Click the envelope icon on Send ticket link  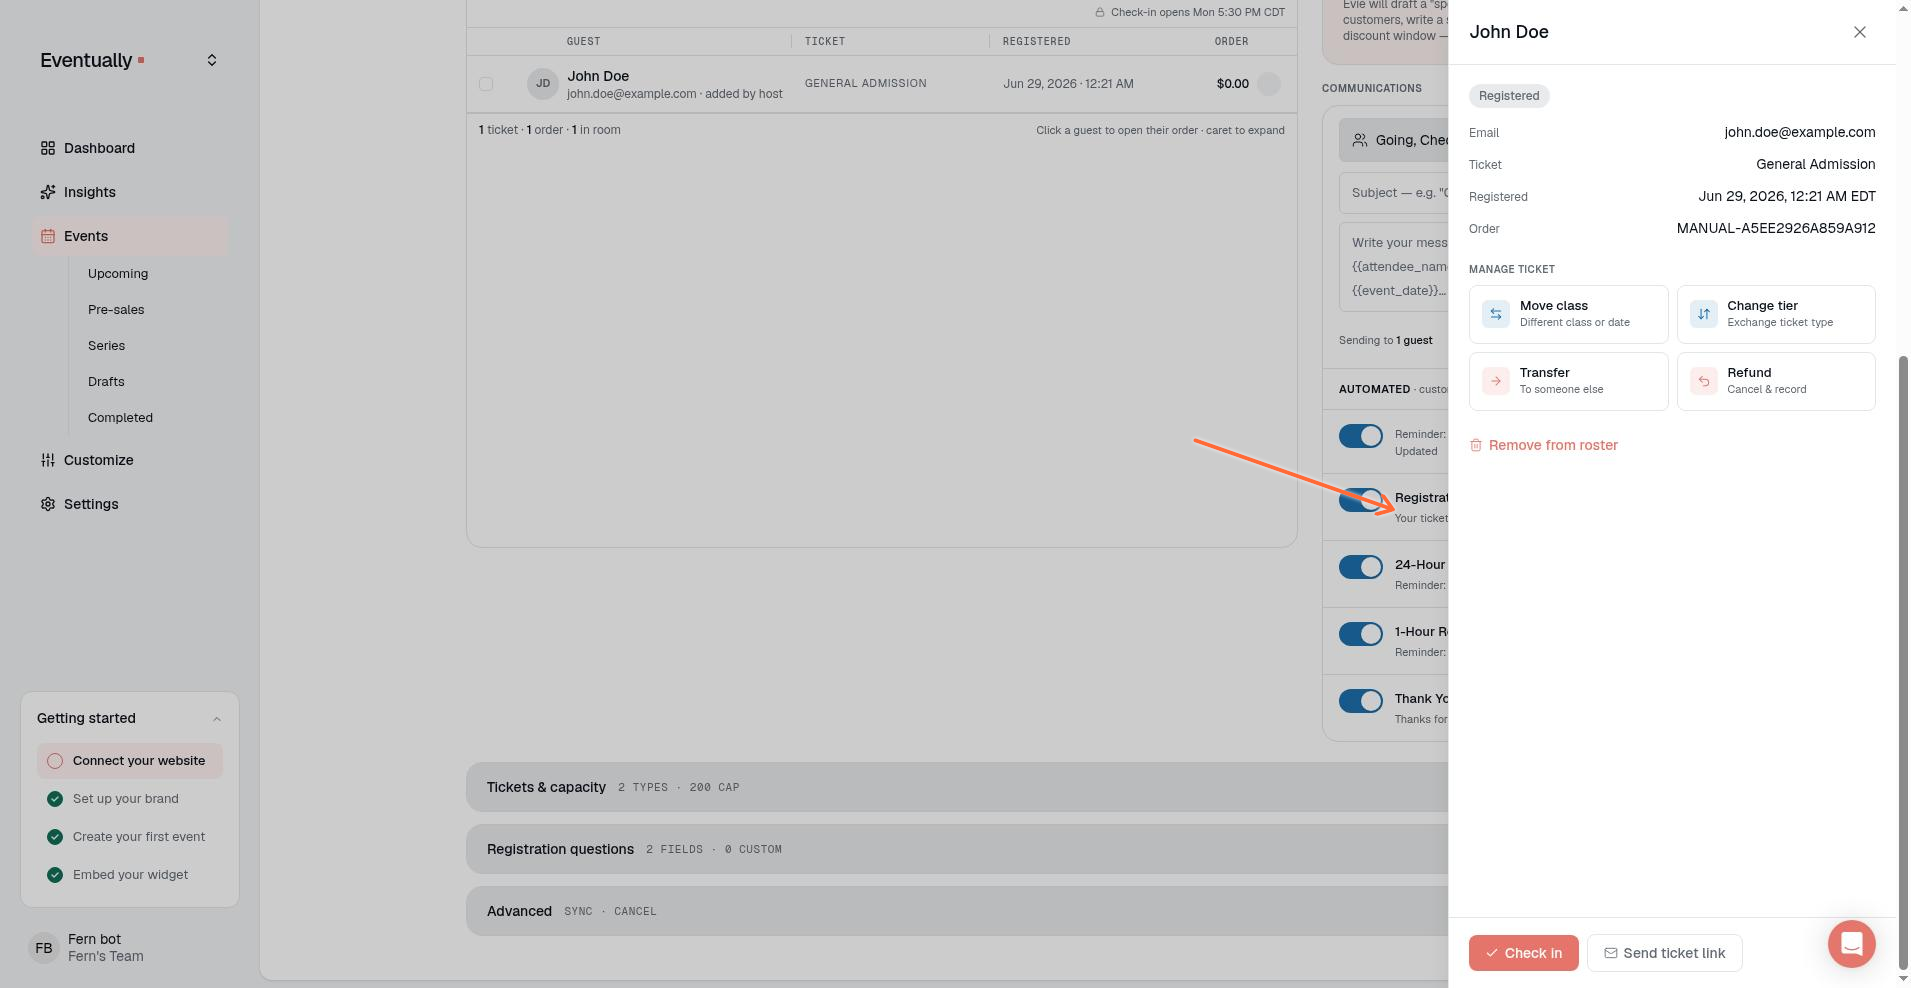pos(1611,953)
